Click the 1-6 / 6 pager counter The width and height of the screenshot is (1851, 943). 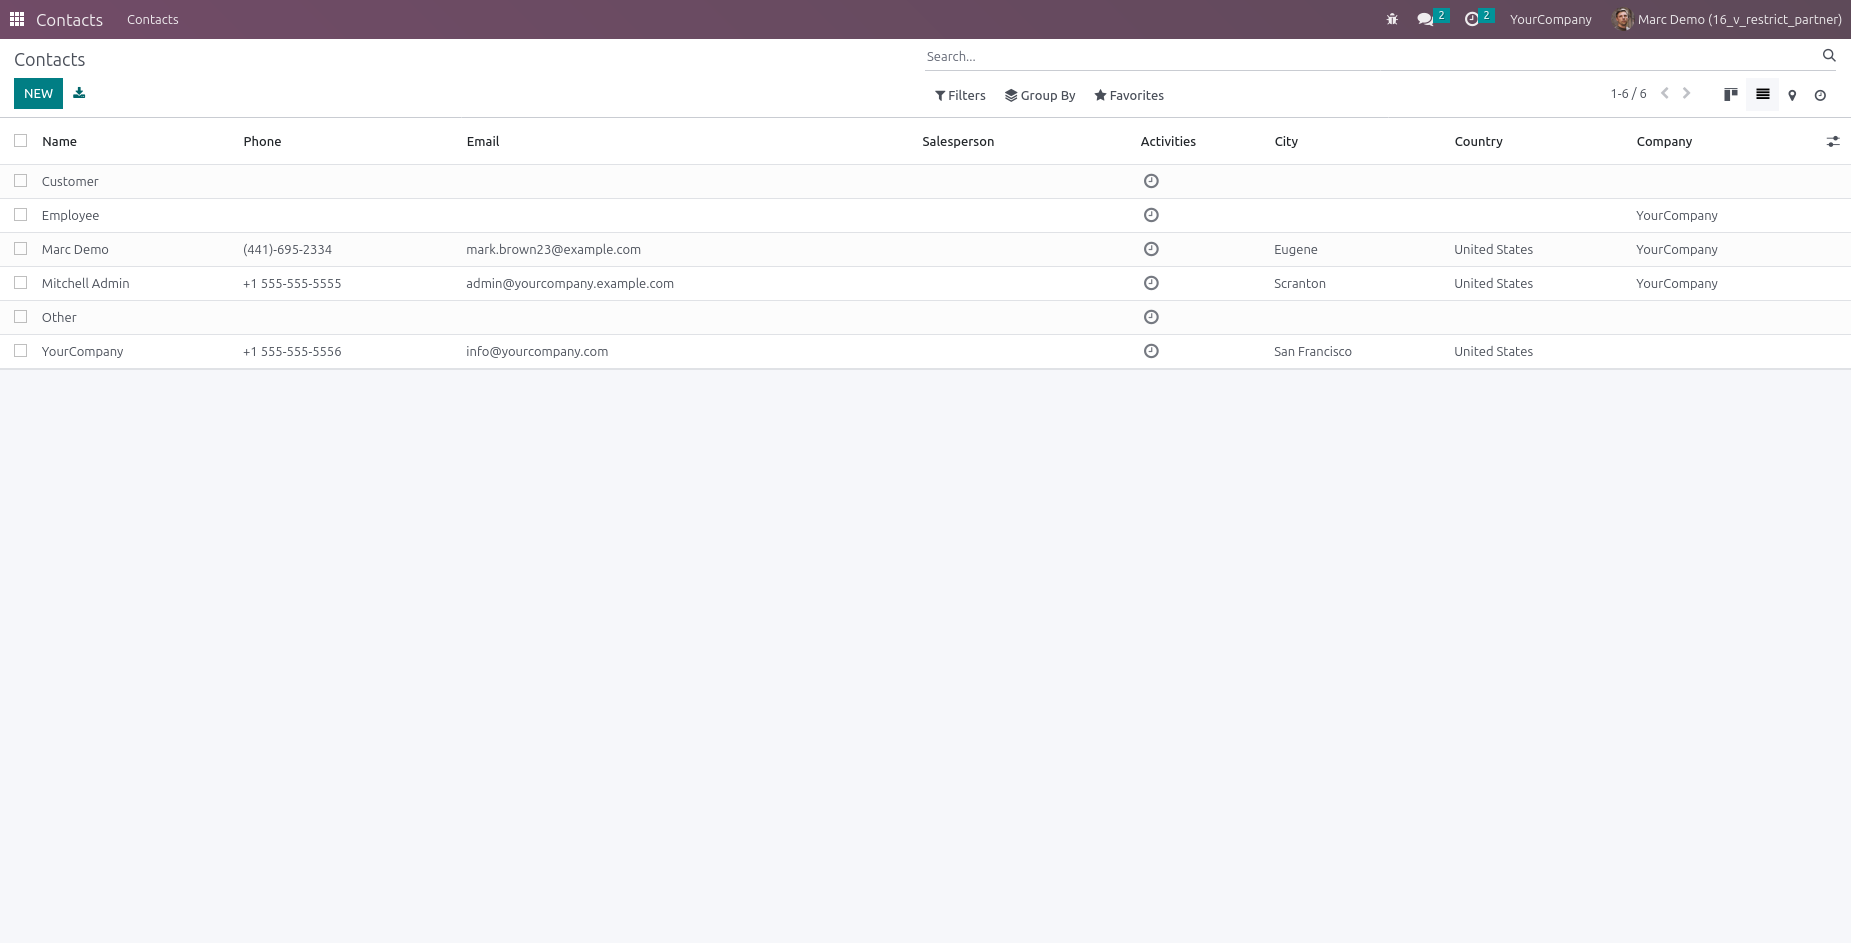[x=1628, y=93]
